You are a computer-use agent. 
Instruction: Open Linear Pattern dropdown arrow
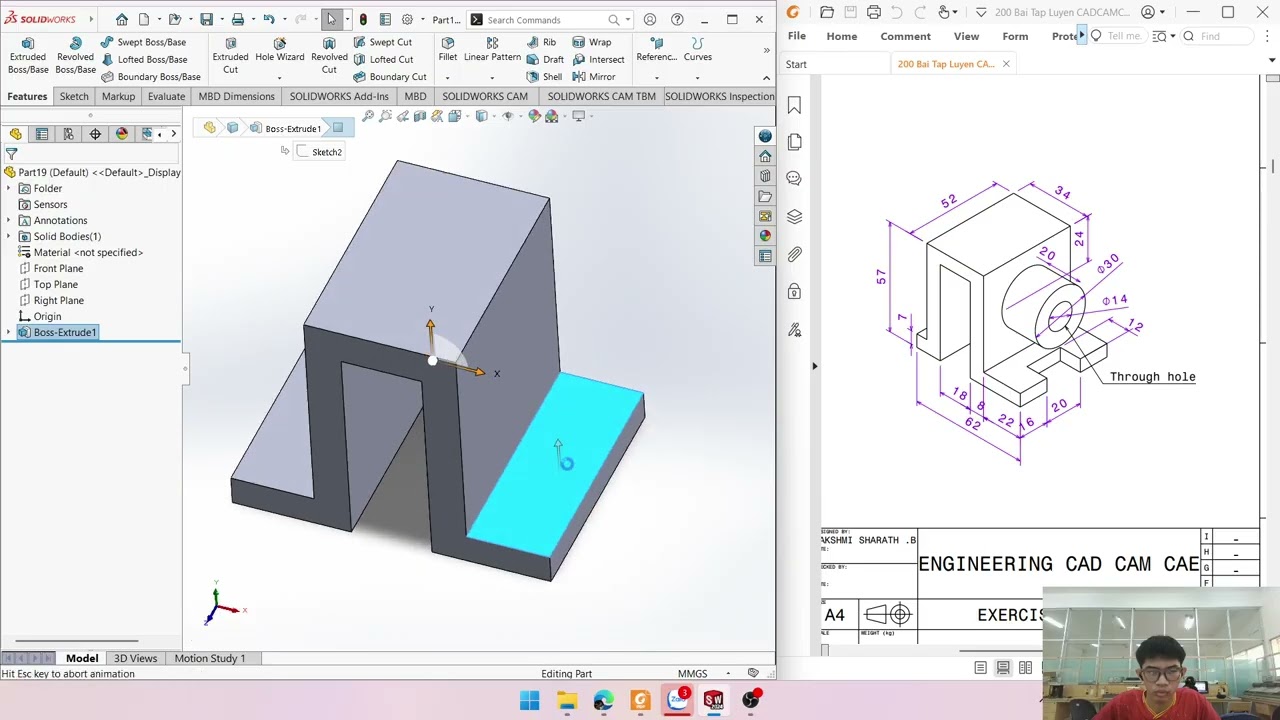492,77
